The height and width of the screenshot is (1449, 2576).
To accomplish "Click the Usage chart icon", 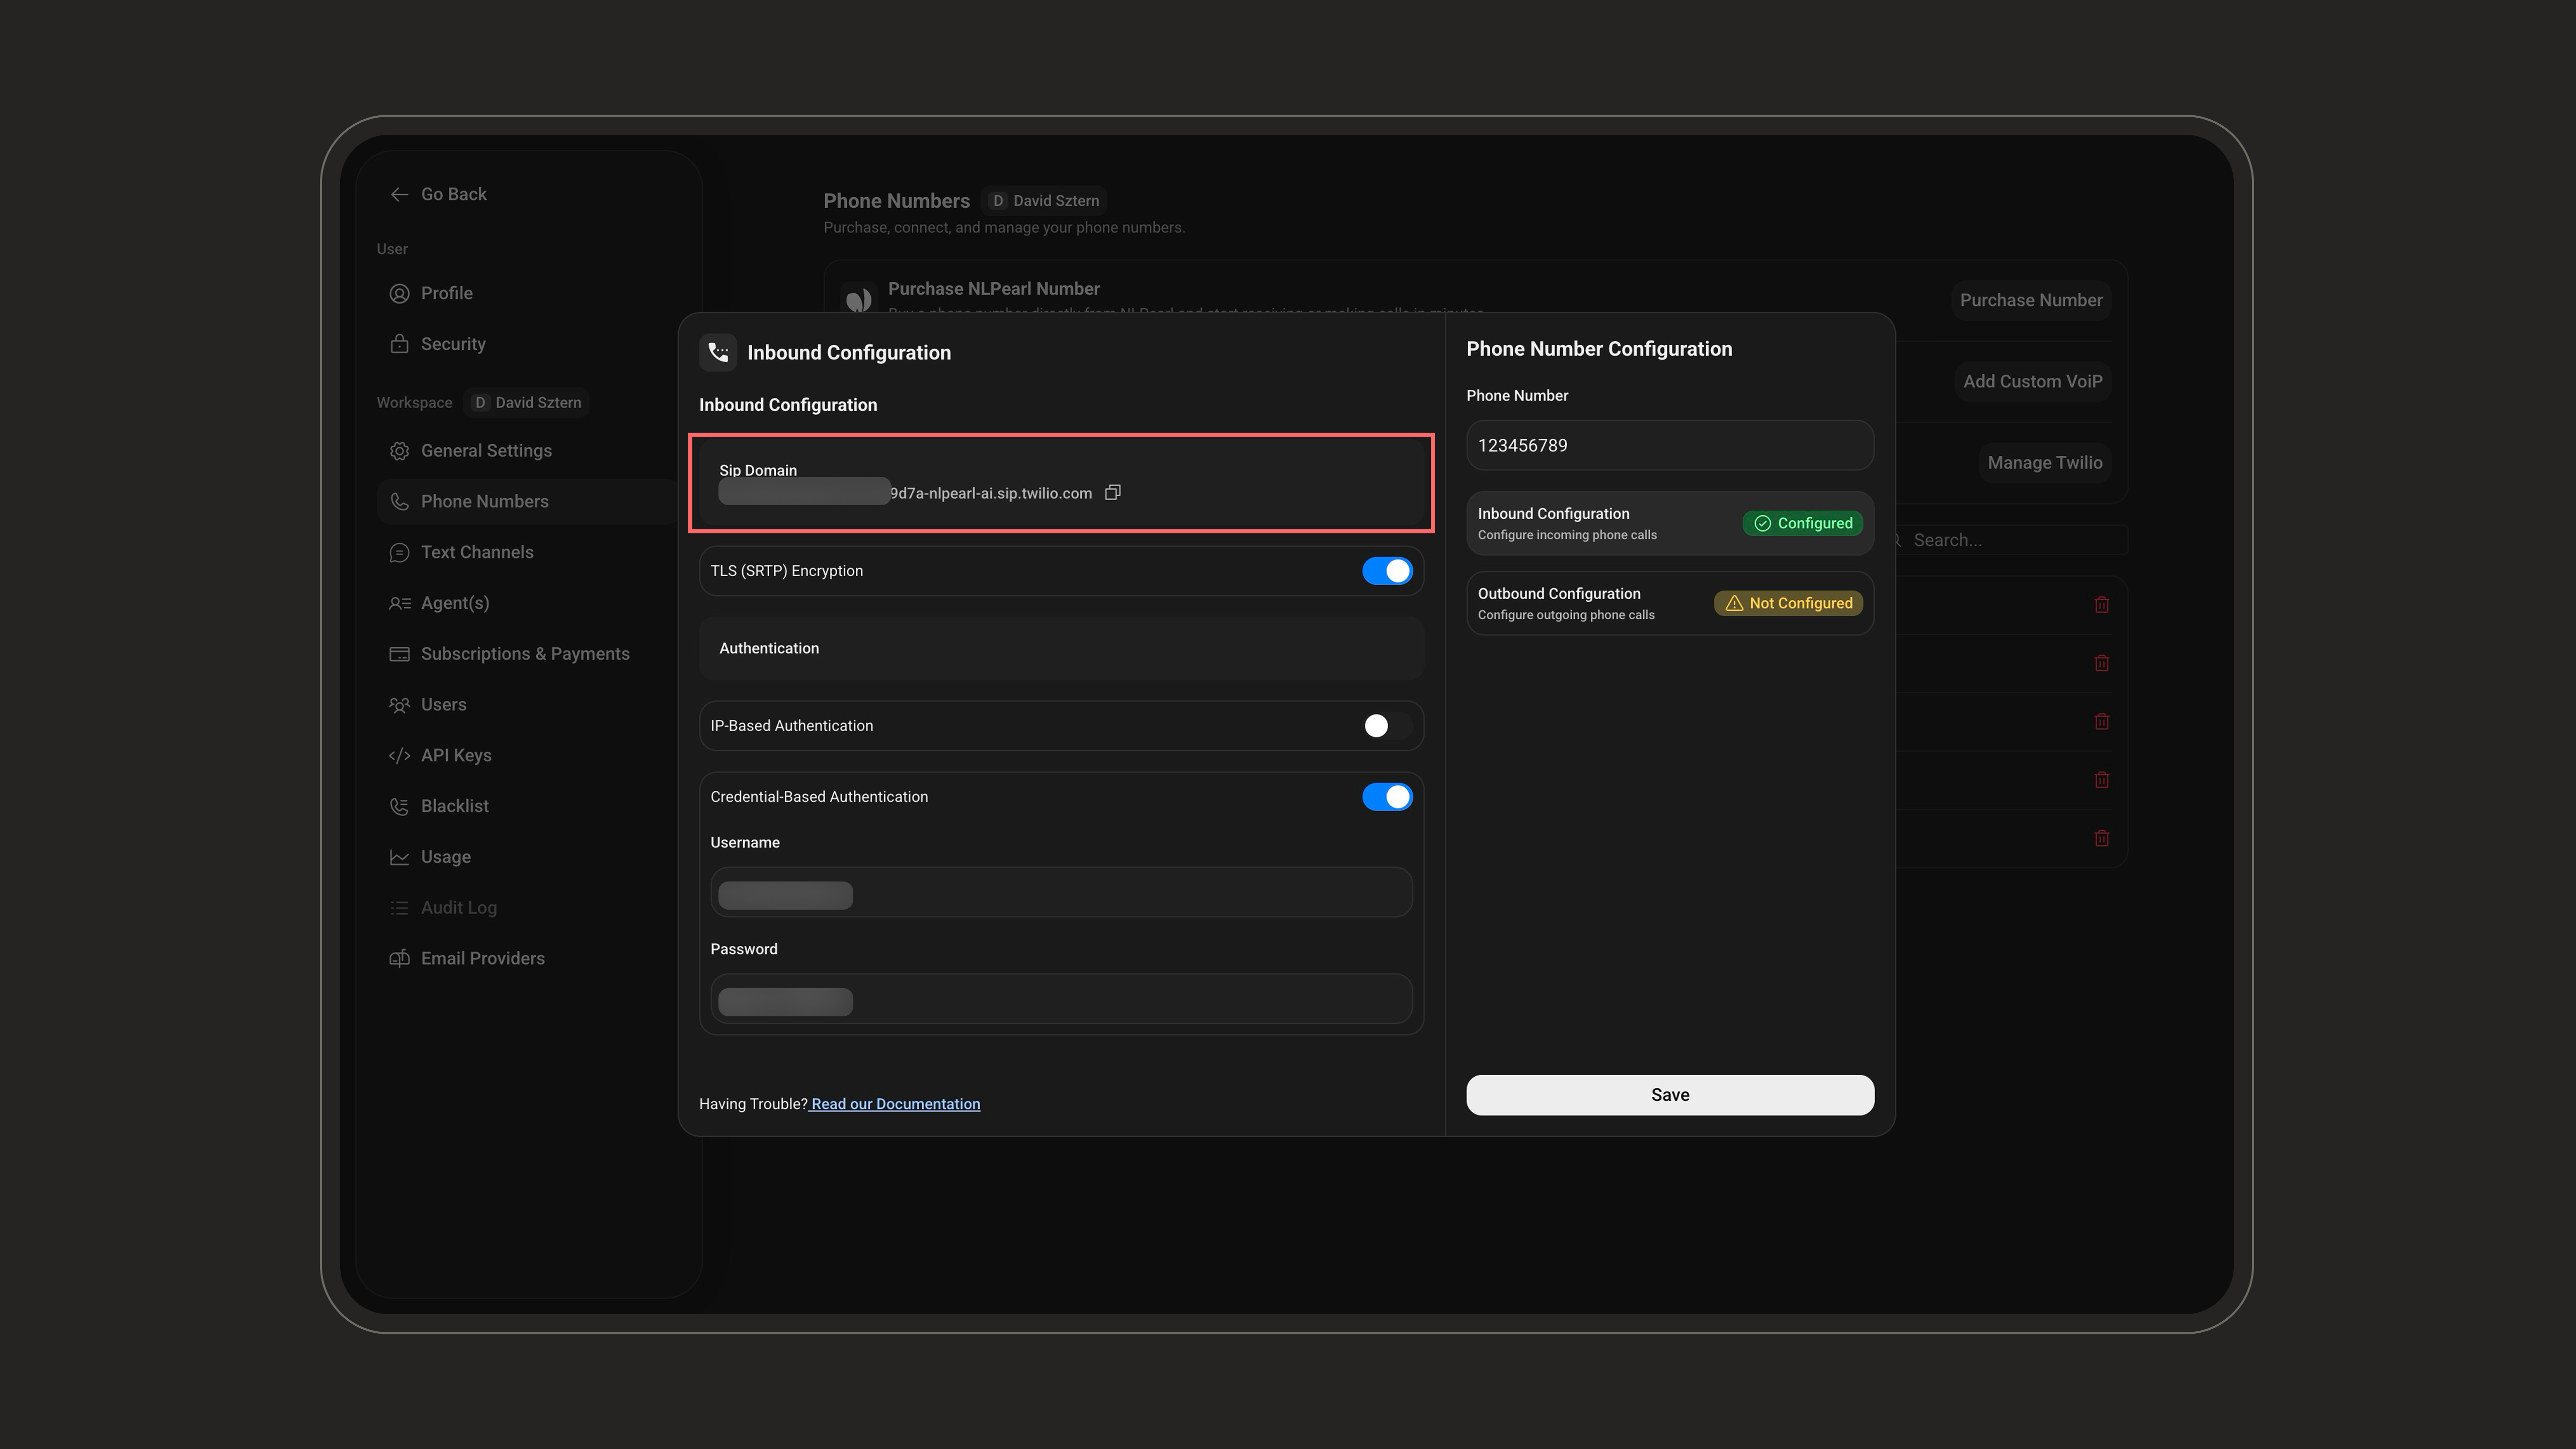I will tap(399, 857).
